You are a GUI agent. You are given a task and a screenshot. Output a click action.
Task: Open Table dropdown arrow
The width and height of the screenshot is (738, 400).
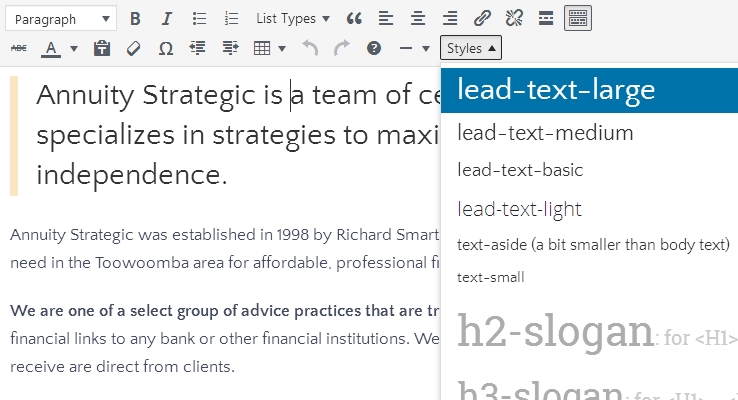coord(282,48)
